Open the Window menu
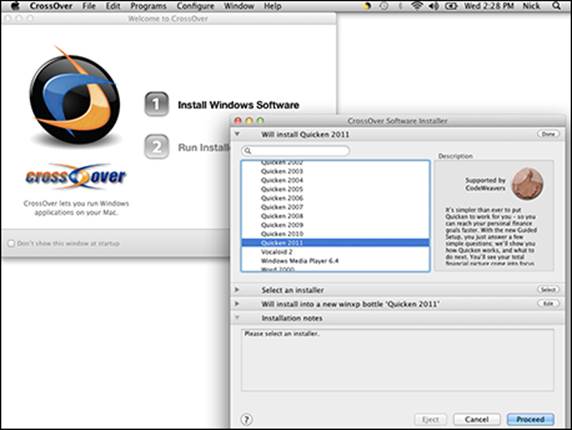The width and height of the screenshot is (572, 430). [x=239, y=6]
